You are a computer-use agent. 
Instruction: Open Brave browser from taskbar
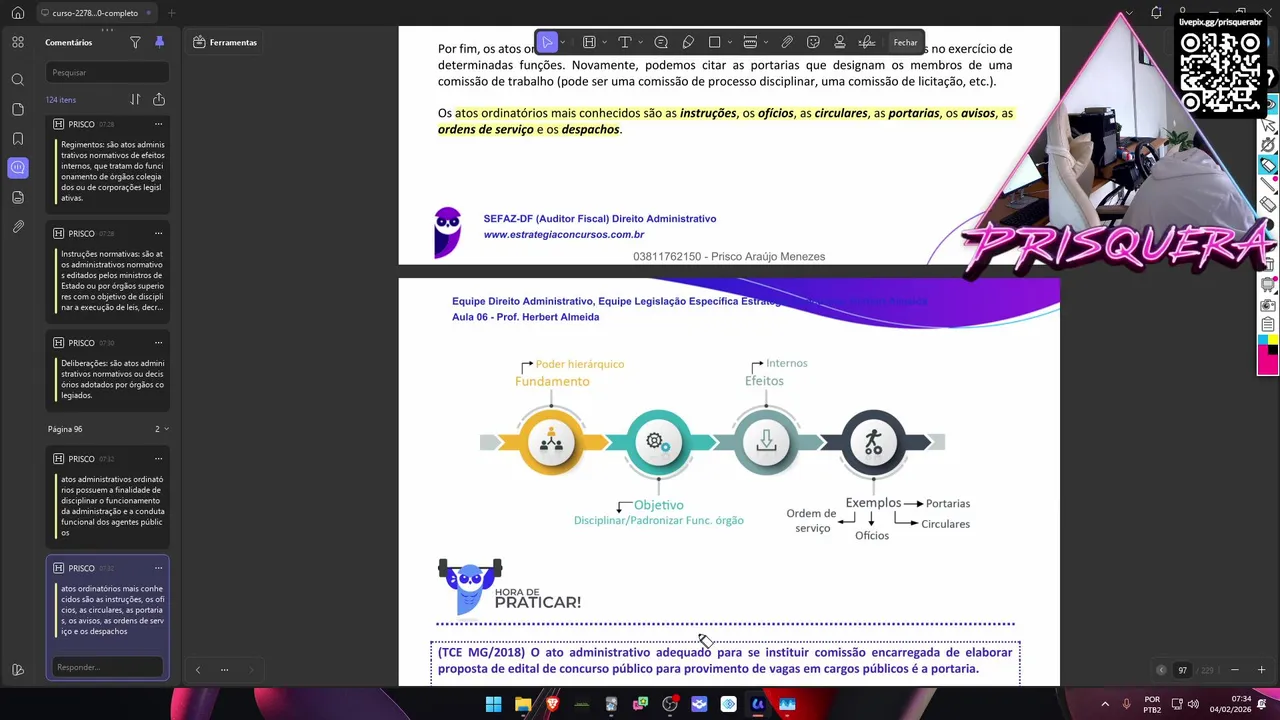pos(552,704)
